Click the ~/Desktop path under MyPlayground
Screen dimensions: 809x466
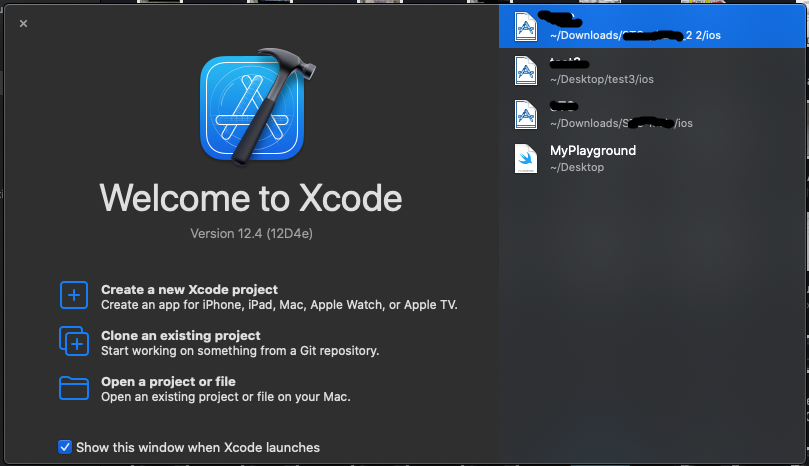coord(577,167)
